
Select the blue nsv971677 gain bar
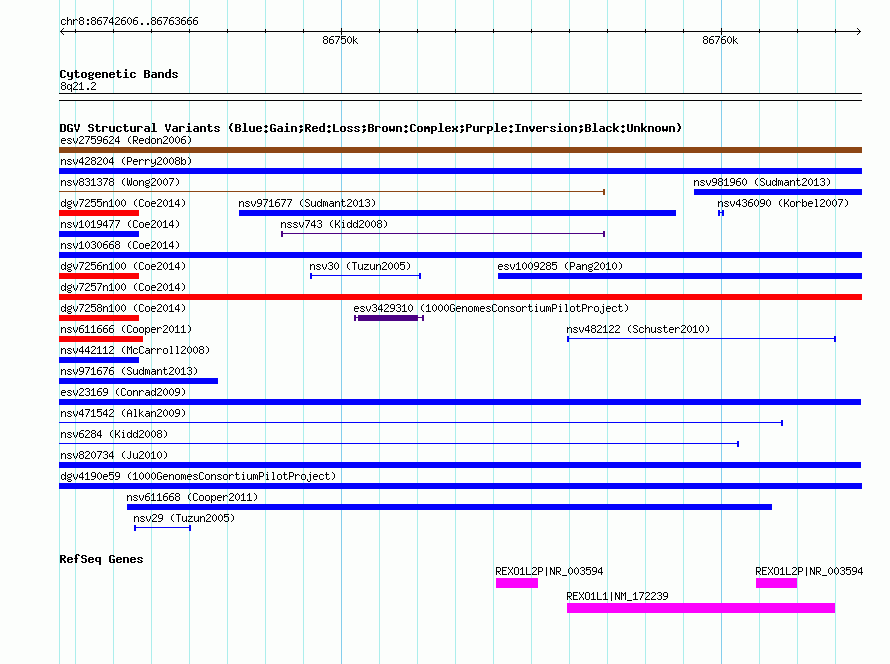[457, 213]
